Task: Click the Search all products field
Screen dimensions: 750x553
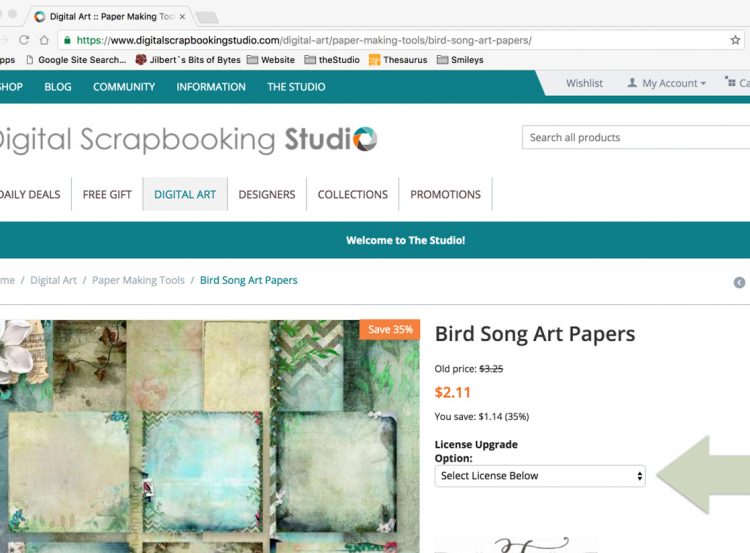Action: click(x=636, y=138)
